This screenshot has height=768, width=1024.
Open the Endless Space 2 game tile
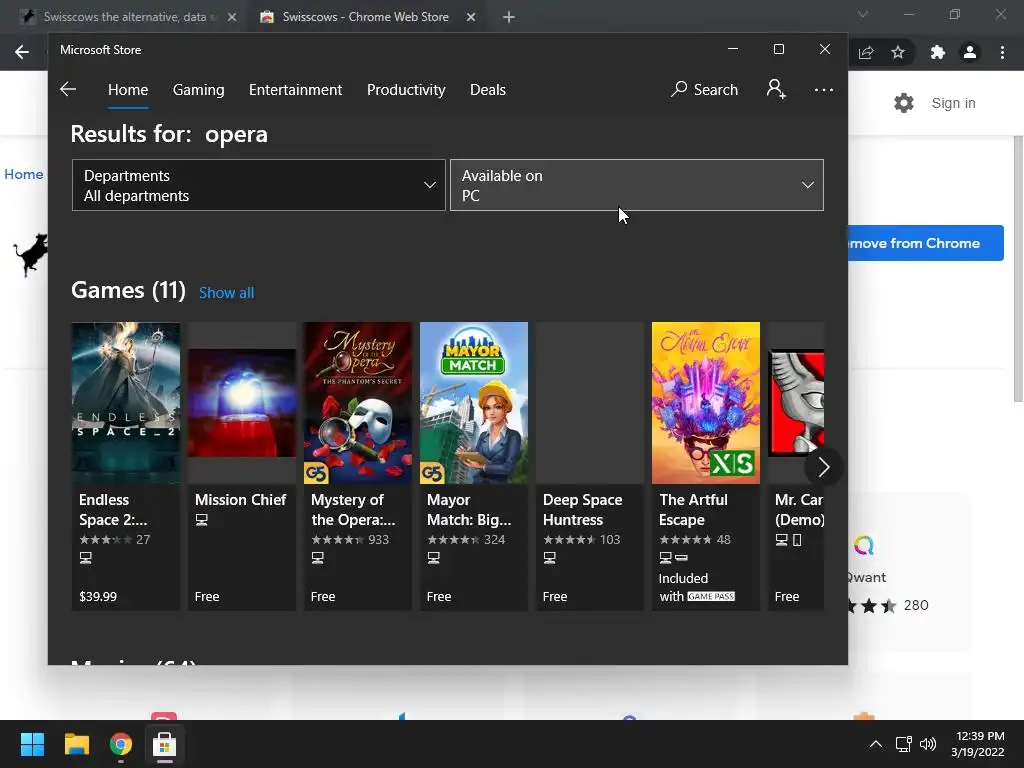pos(125,466)
